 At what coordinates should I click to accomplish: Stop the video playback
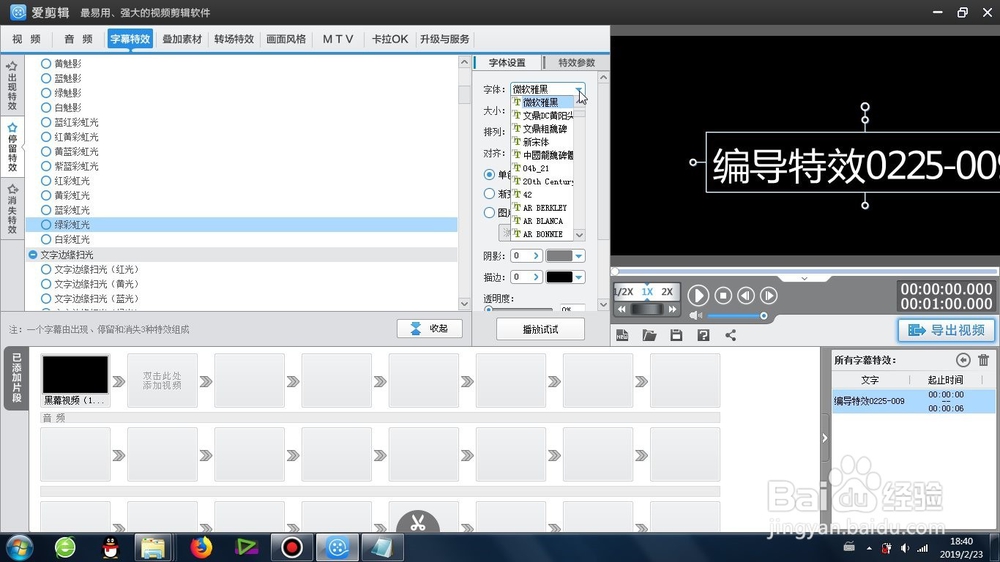click(723, 295)
